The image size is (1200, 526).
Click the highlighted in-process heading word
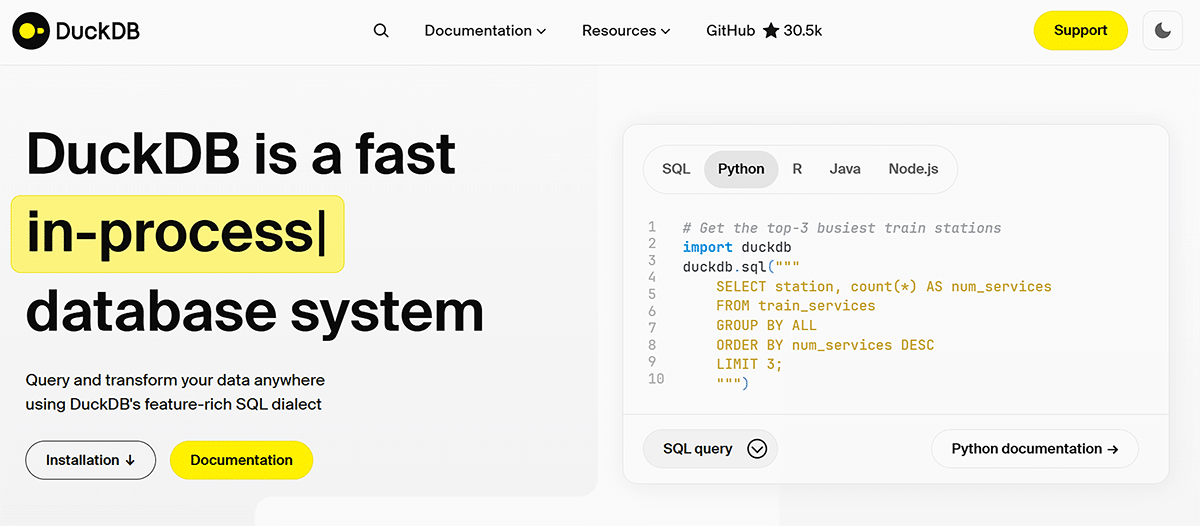pyautogui.click(x=177, y=234)
